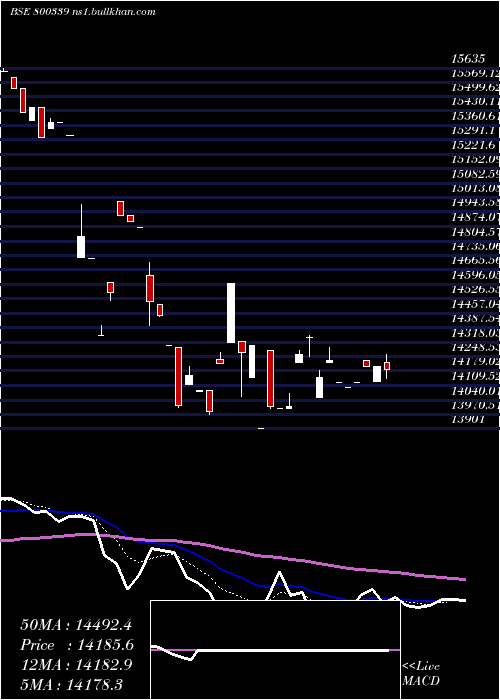Select the '12MA : 14182.9' reading
This screenshot has height=700, width=500.
coord(76,664)
